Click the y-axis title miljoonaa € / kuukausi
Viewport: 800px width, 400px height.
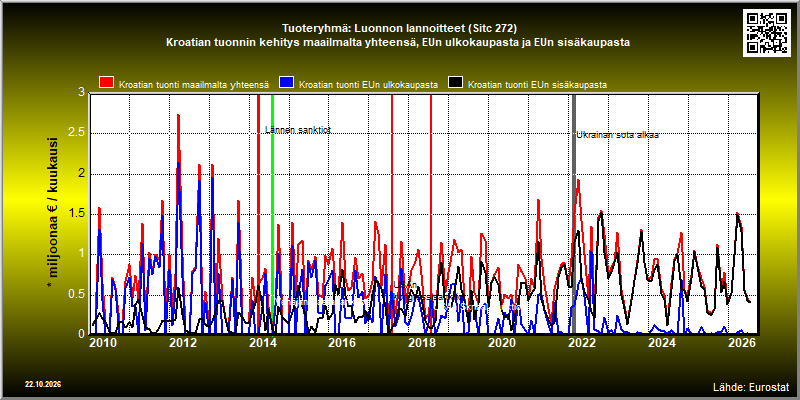53,213
